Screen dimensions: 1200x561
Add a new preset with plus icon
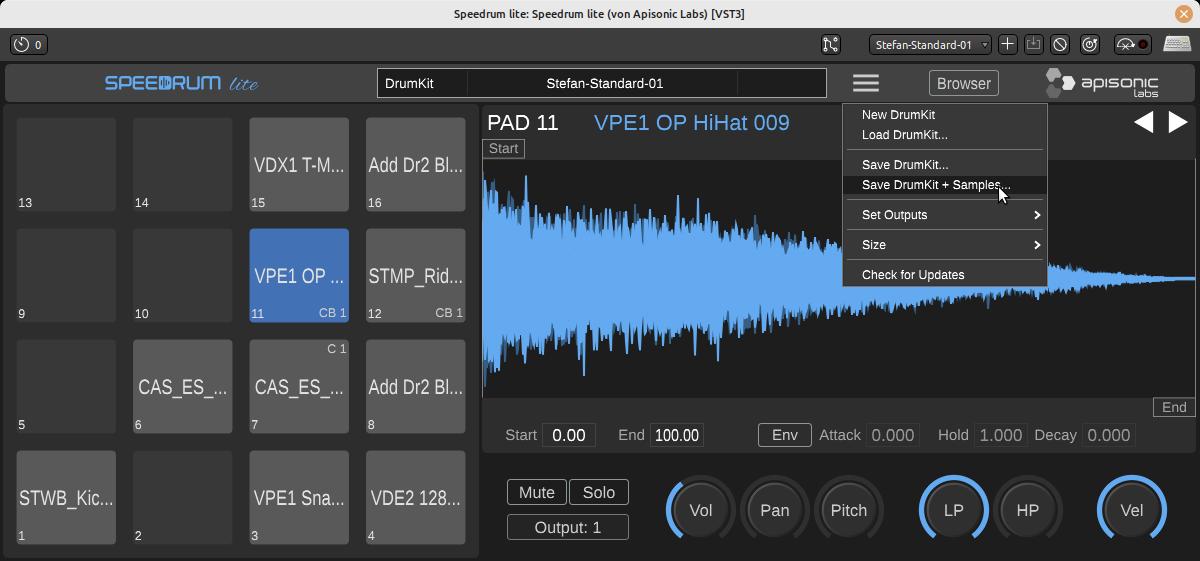pos(1008,44)
